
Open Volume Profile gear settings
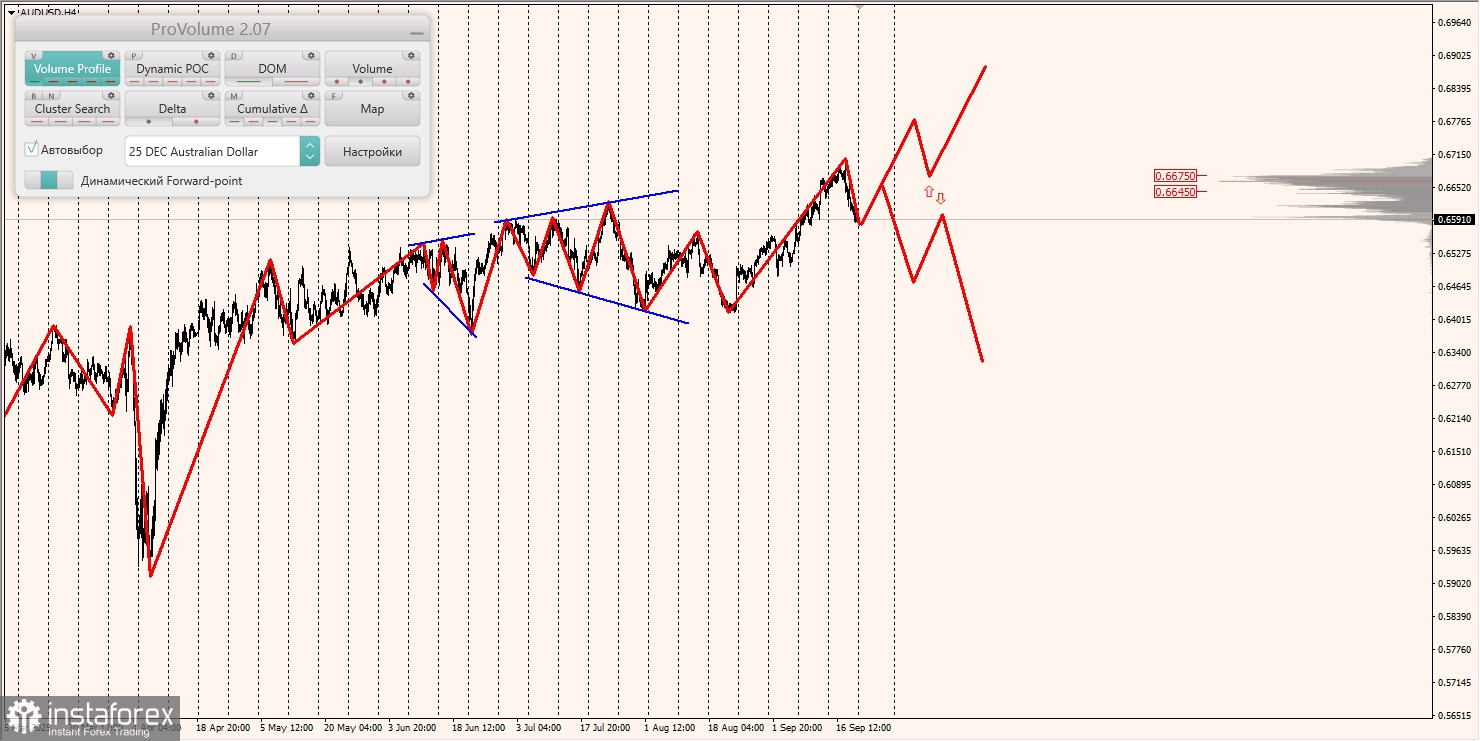point(111,55)
